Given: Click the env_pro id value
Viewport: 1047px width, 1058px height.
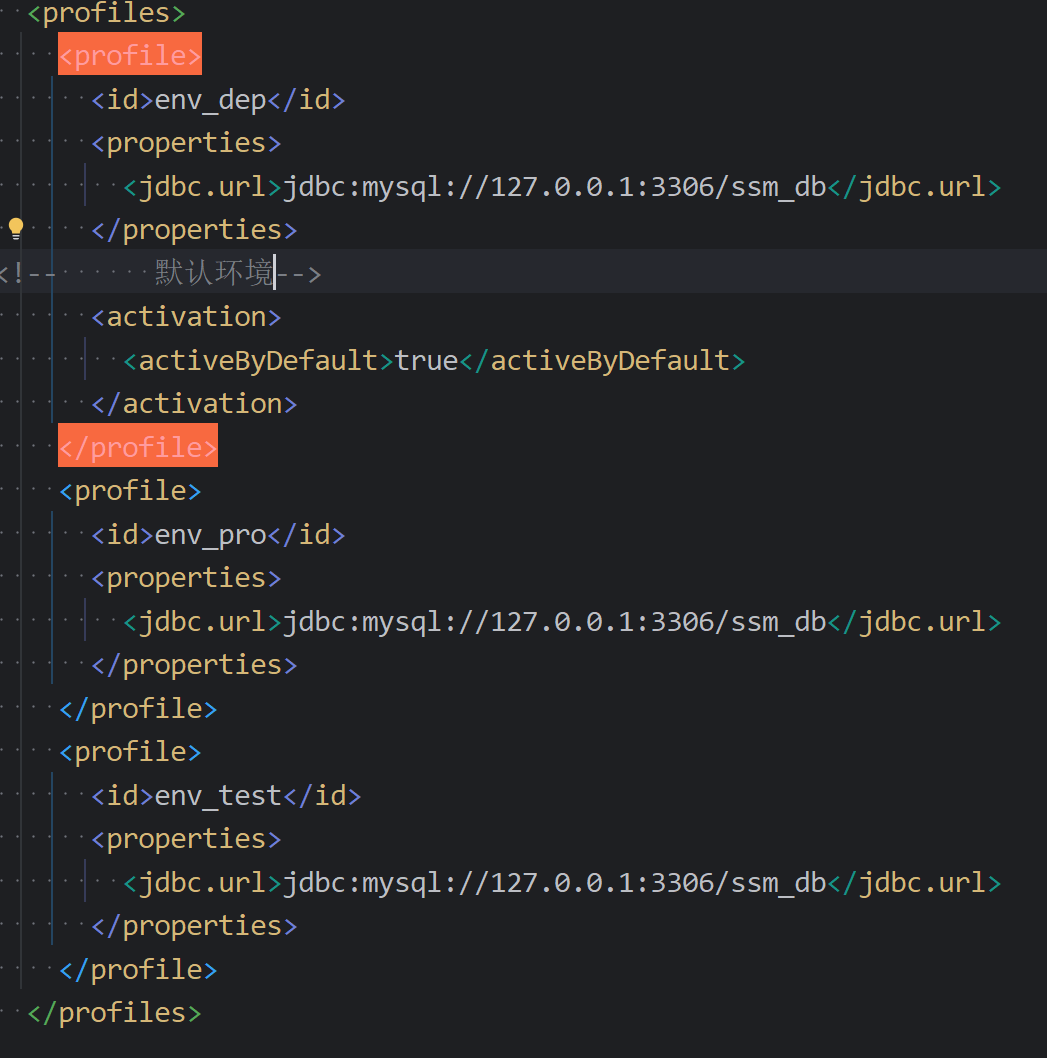Looking at the screenshot, I should click(x=210, y=535).
